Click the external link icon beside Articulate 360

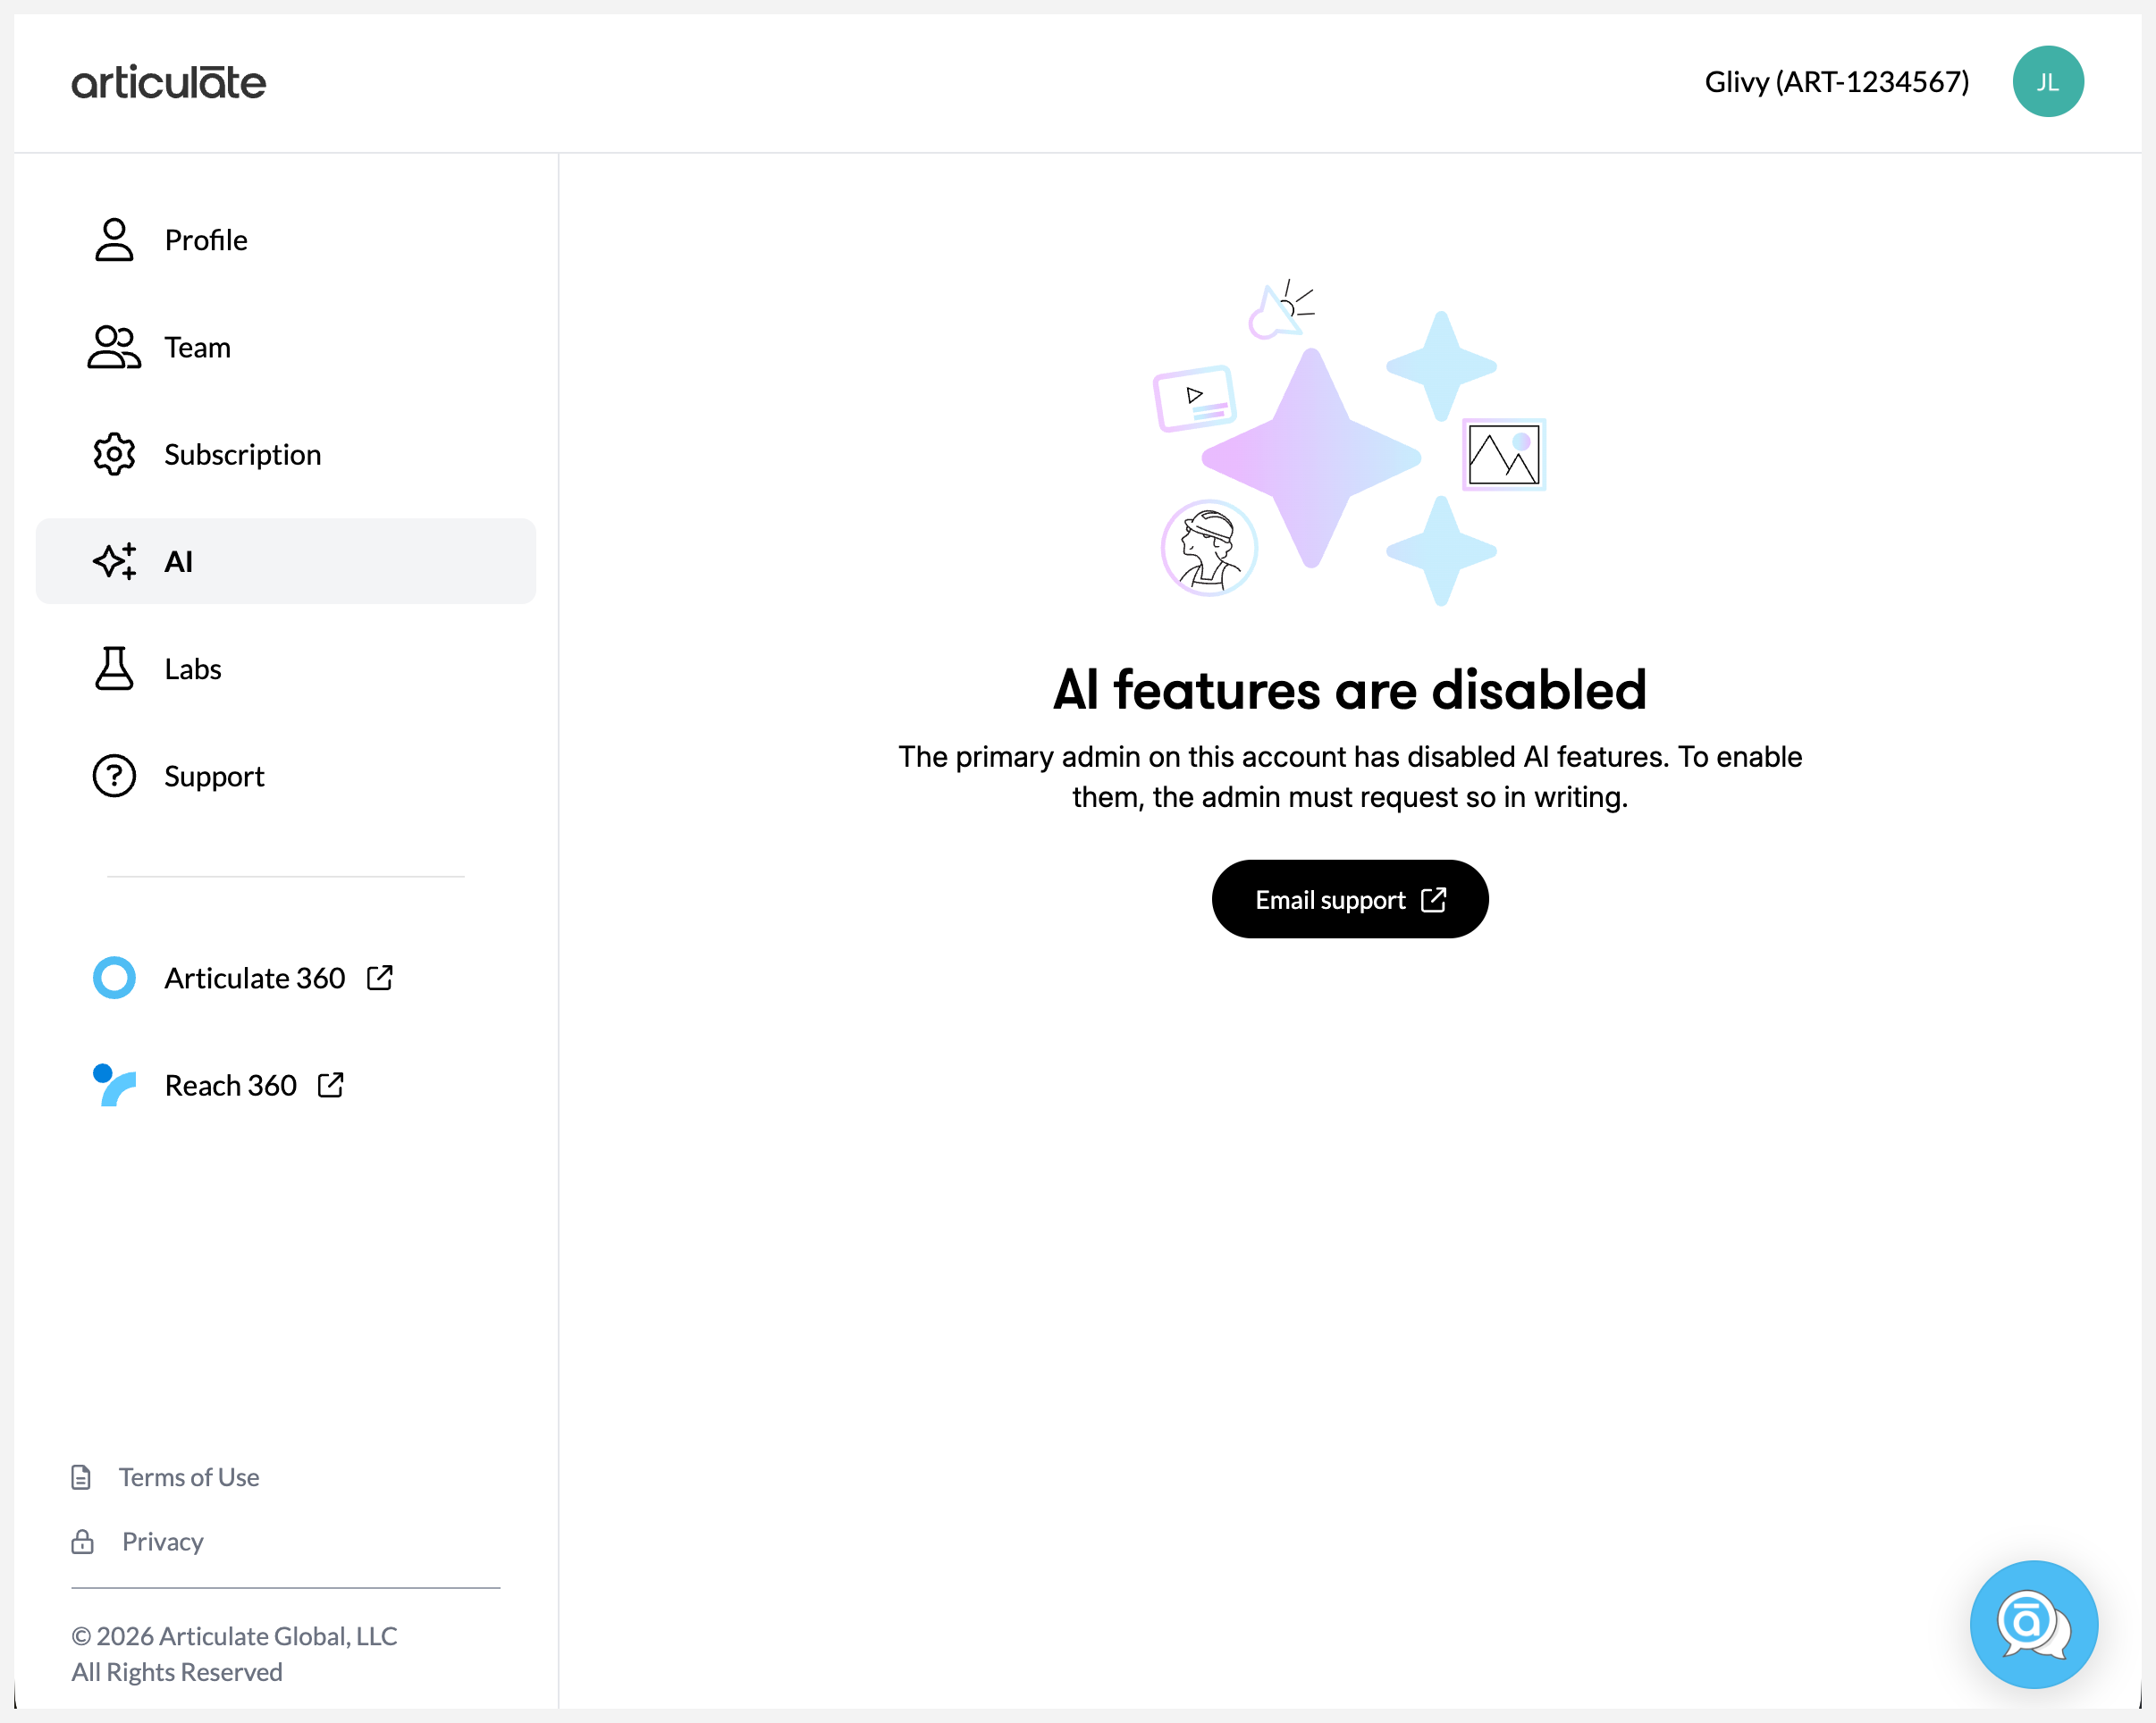(x=380, y=977)
